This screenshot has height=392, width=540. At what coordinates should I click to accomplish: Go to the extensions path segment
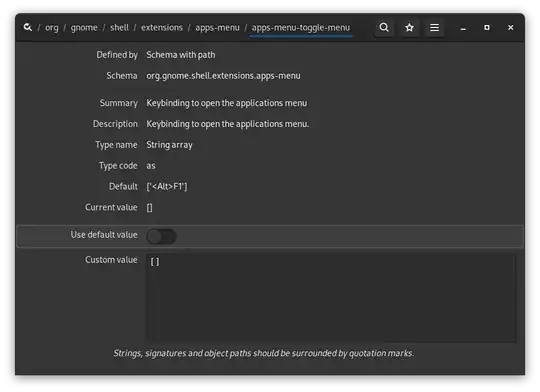(162, 28)
